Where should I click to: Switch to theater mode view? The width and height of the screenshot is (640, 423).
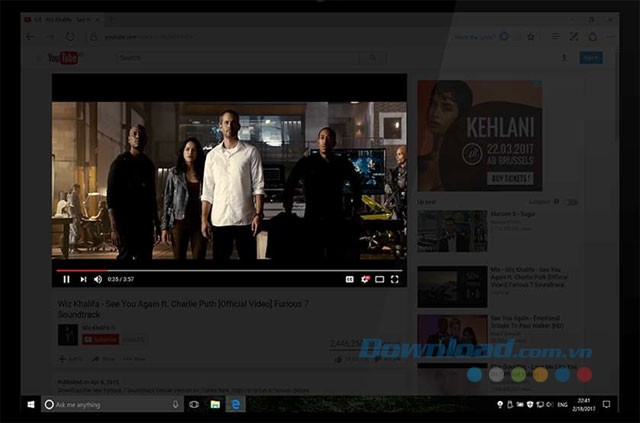tap(380, 280)
